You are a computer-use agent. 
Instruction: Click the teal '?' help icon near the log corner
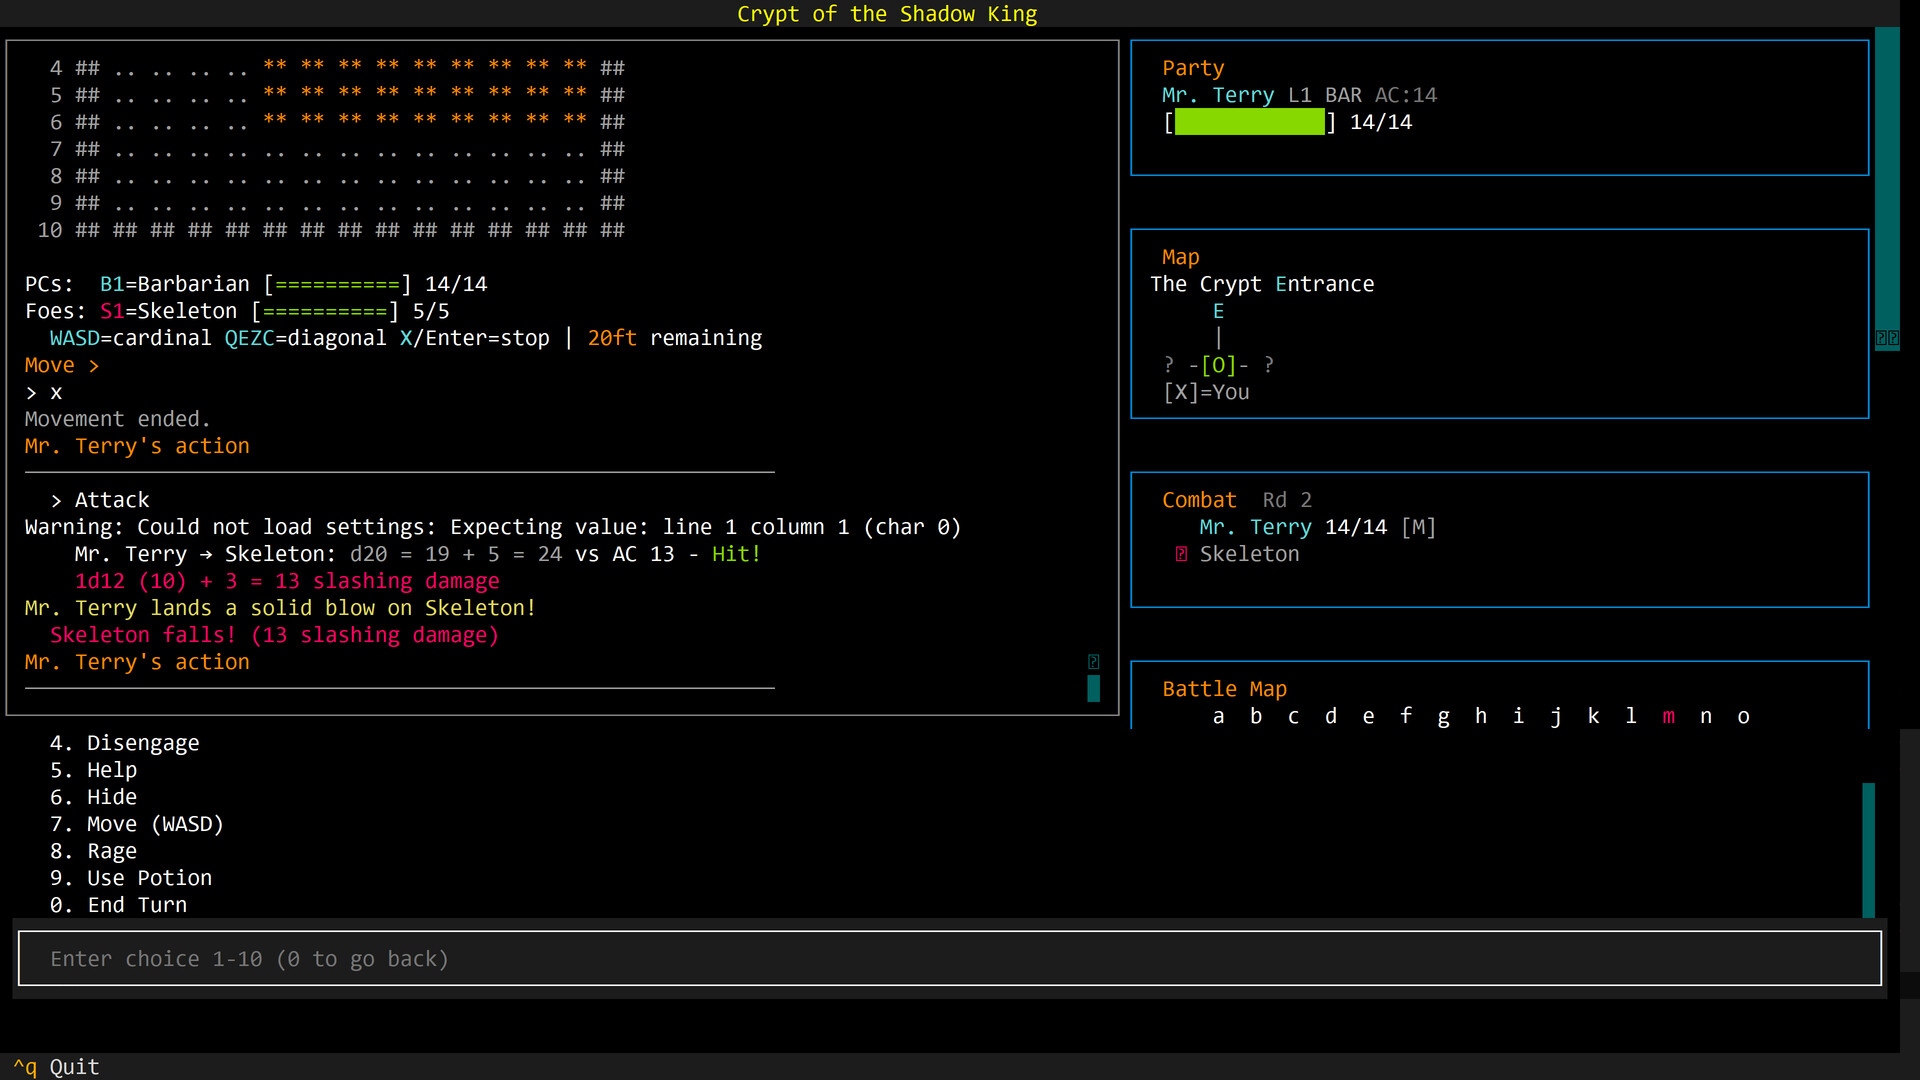coord(1094,661)
